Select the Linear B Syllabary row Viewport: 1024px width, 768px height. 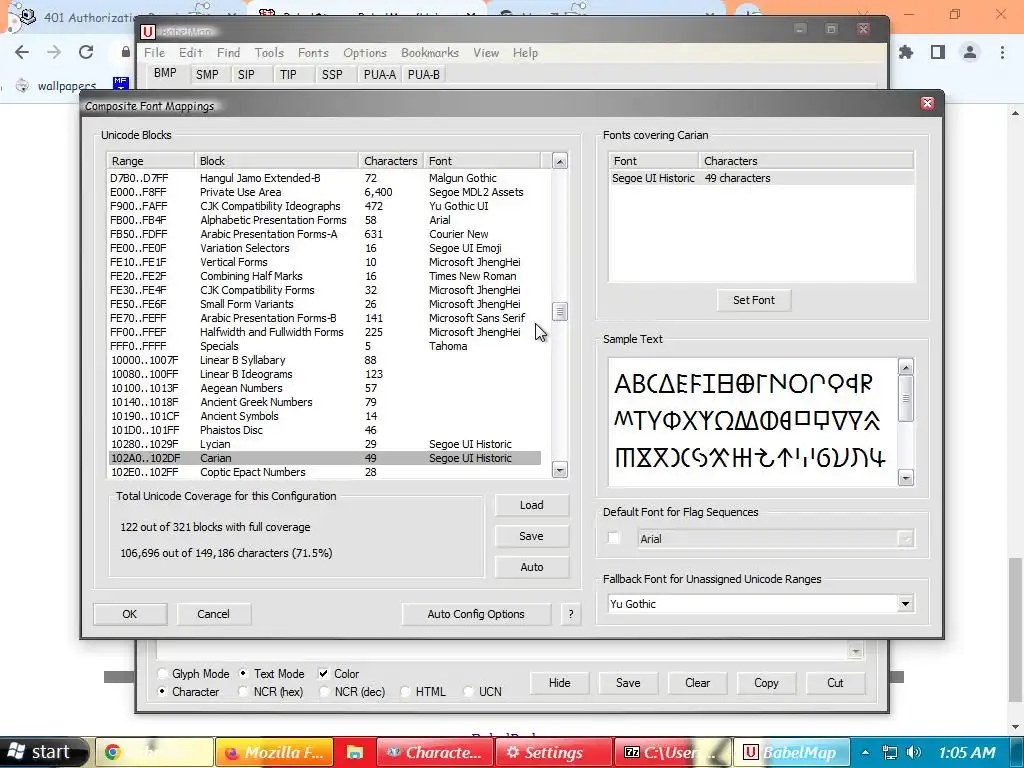coord(325,360)
